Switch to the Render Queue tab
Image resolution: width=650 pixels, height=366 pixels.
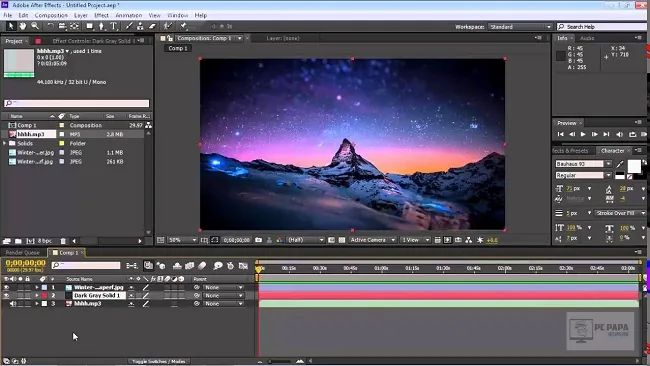(23, 252)
